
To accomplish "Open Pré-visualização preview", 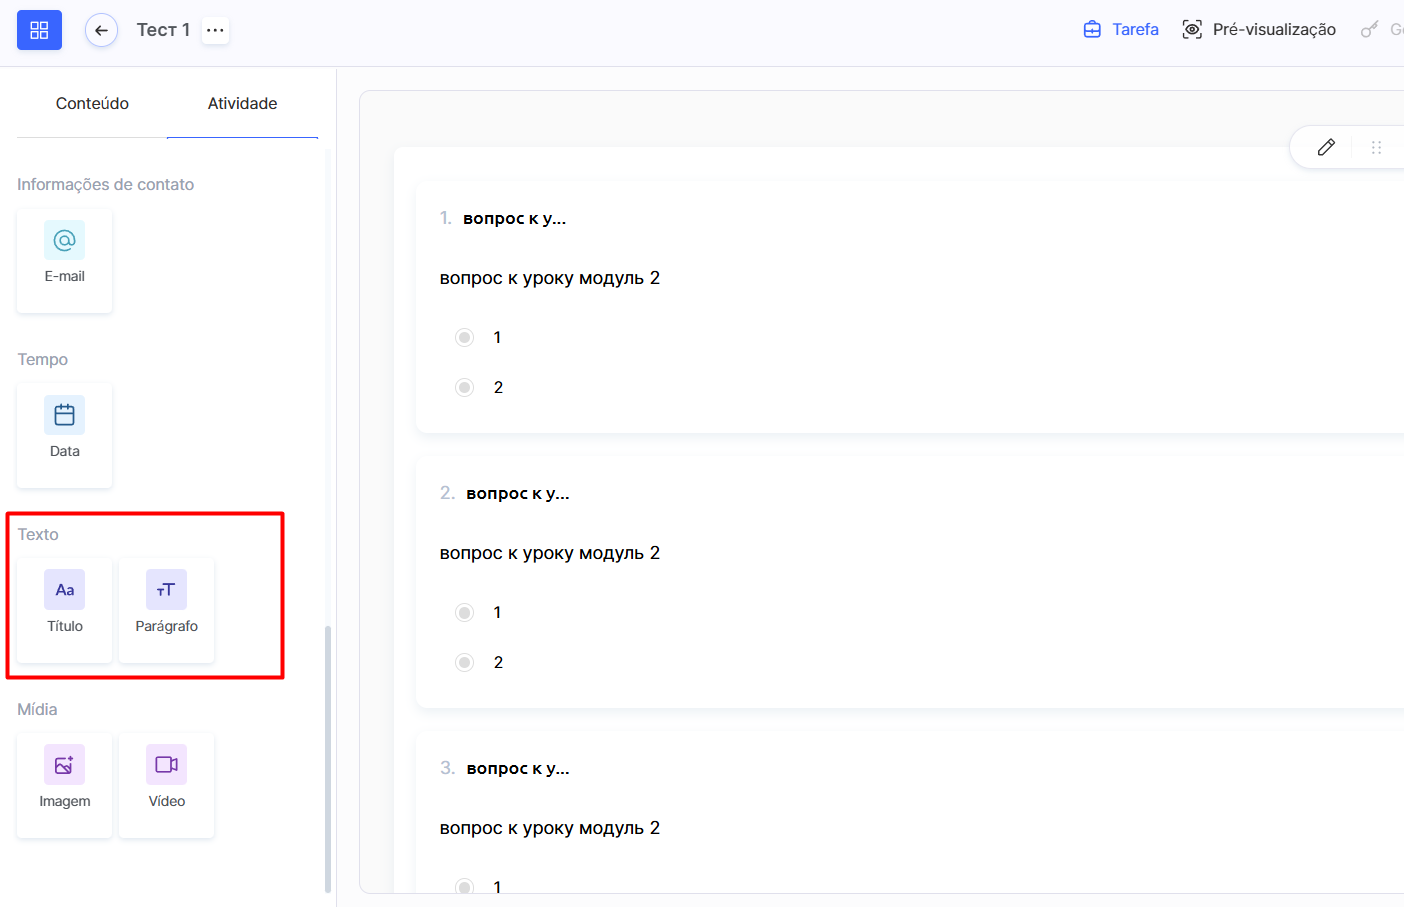I will tap(1259, 30).
